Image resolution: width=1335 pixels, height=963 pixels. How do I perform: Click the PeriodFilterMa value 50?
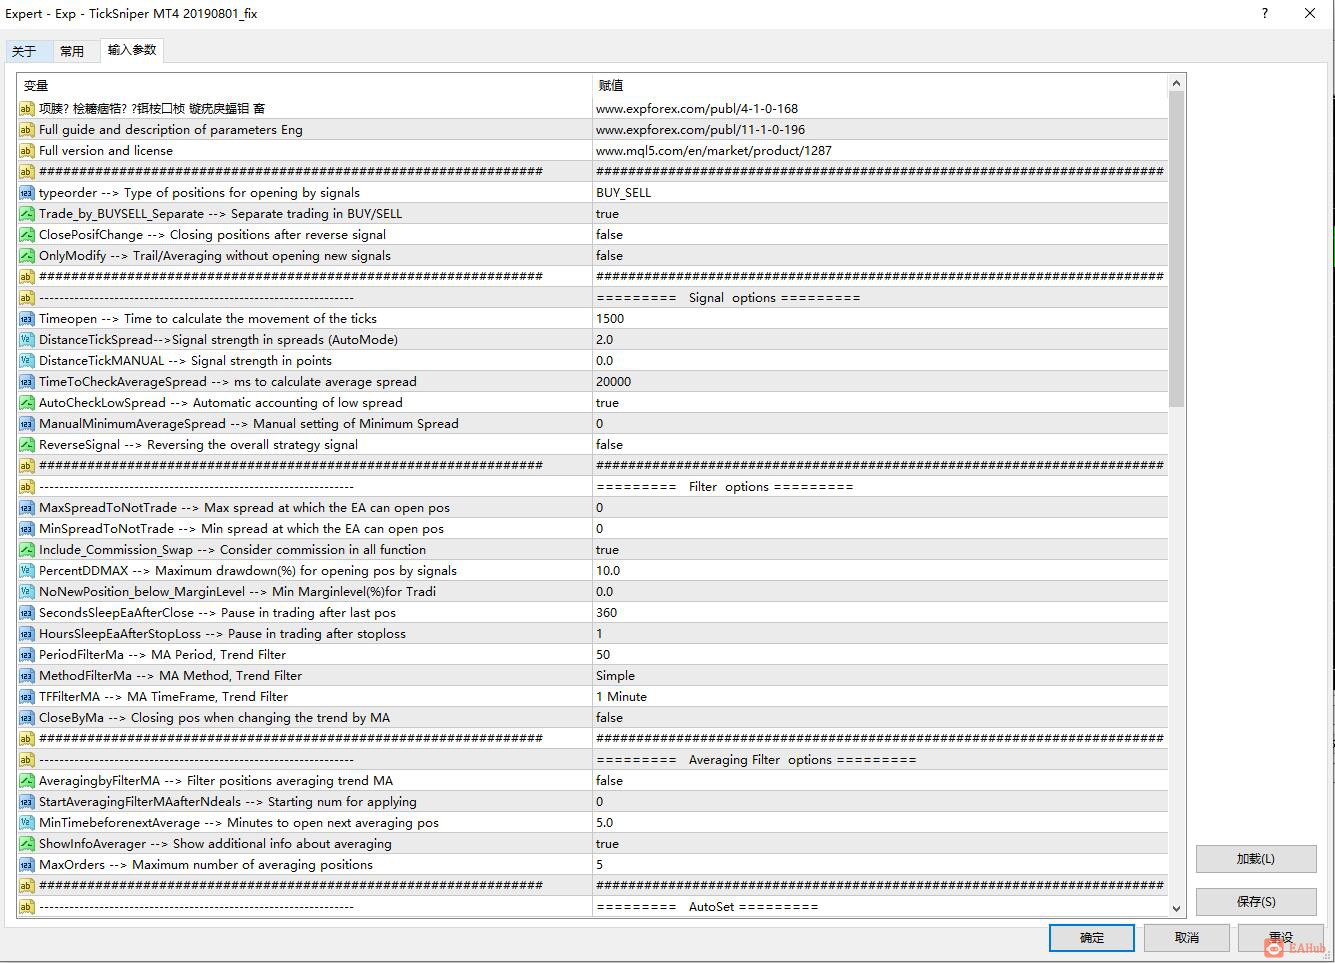tap(603, 655)
